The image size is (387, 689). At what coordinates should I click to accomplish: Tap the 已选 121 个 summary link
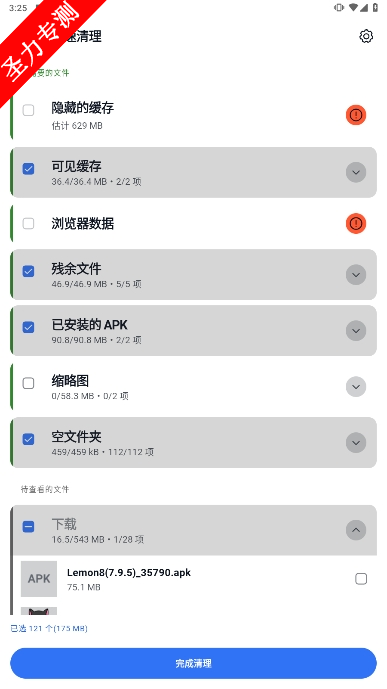point(49,628)
